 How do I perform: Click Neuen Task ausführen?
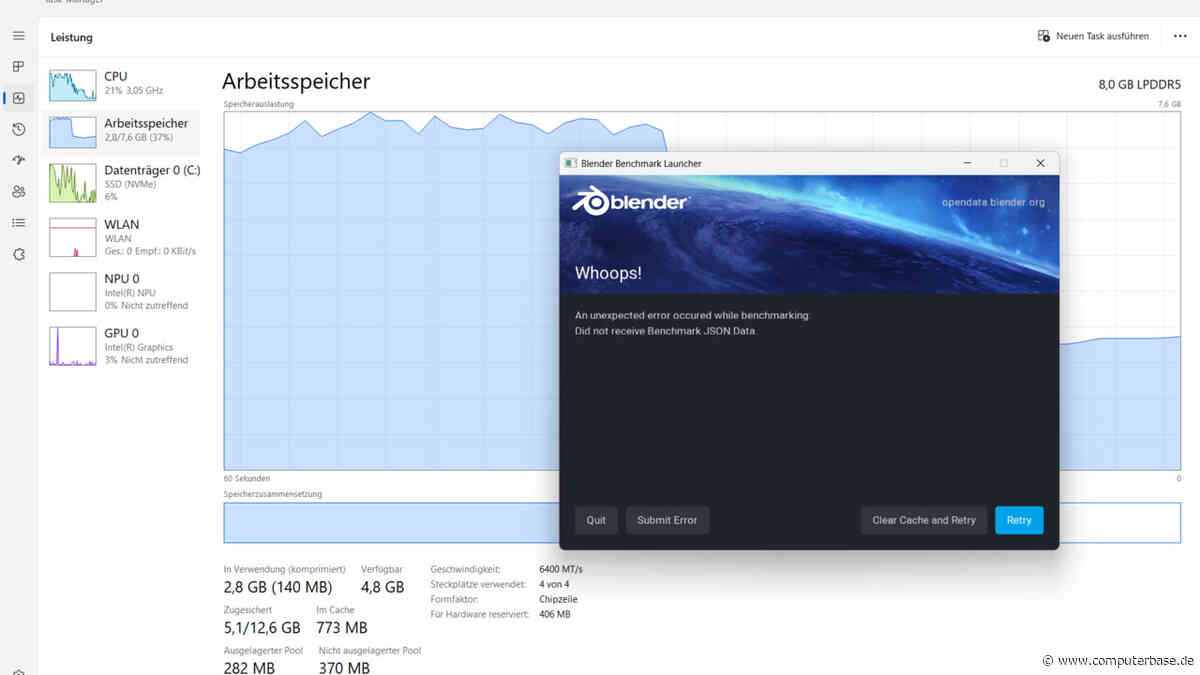[x=1094, y=36]
